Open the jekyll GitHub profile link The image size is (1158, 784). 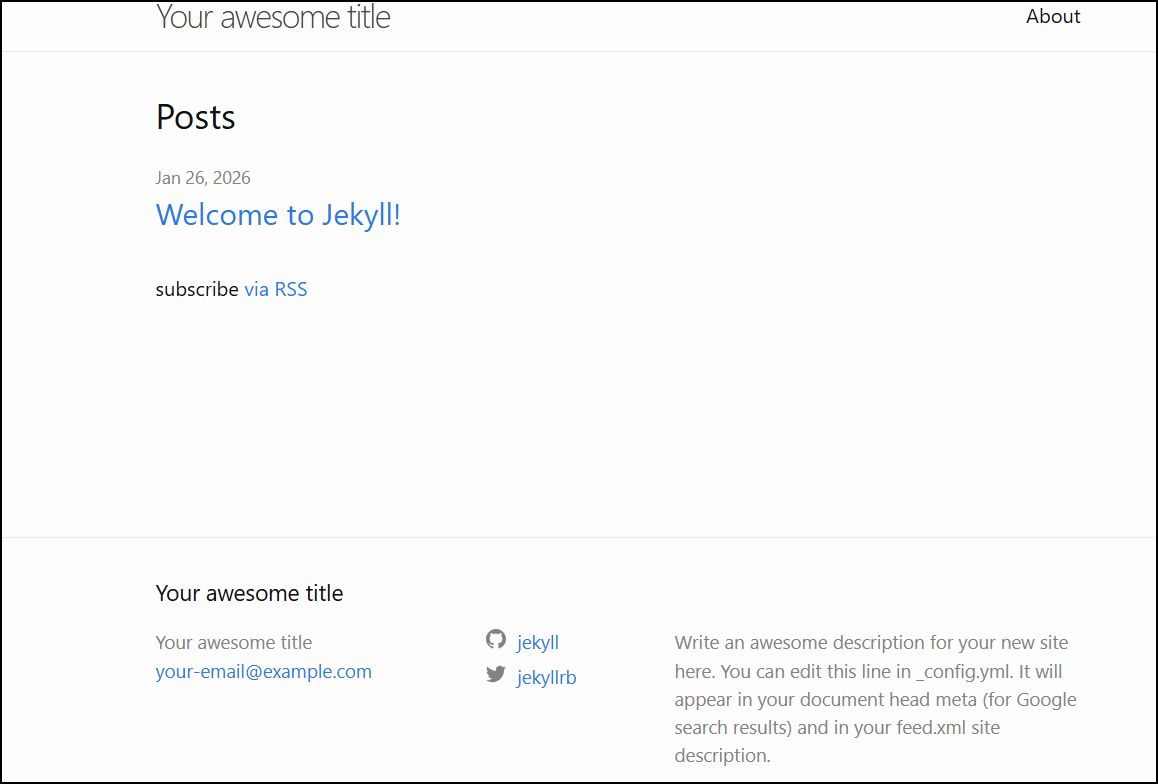point(538,643)
